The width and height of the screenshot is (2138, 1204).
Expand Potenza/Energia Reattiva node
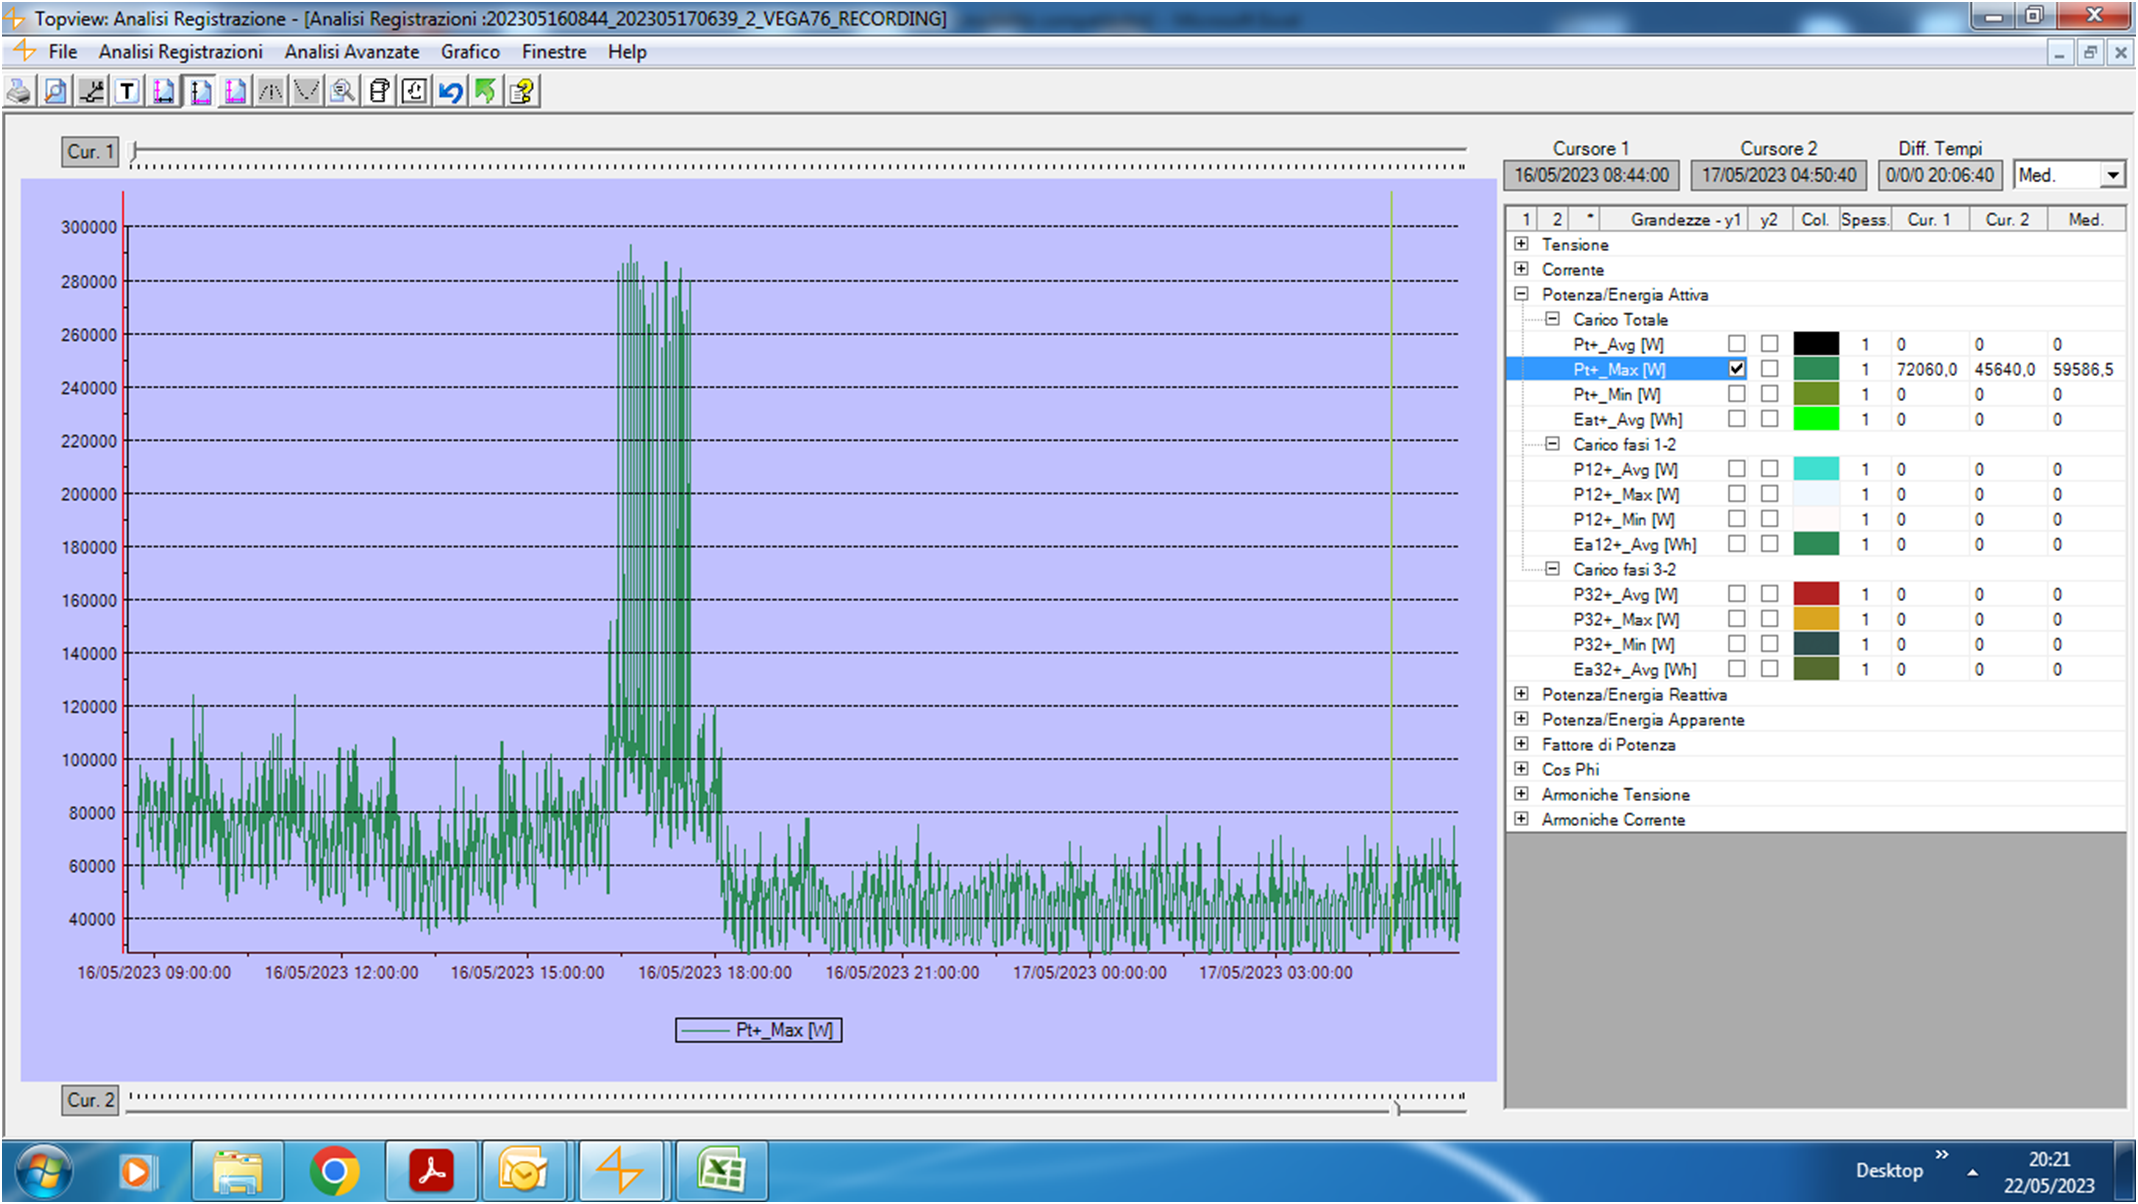tap(1521, 694)
